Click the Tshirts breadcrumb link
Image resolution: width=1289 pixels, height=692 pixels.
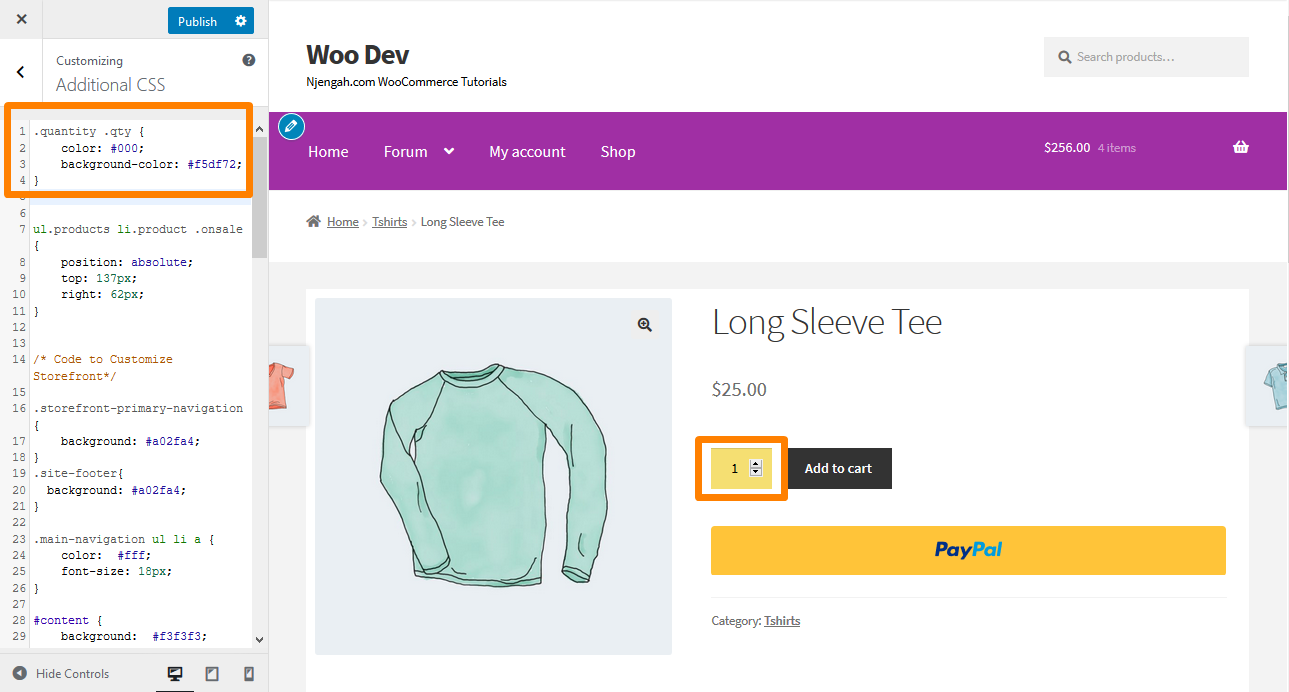click(x=390, y=222)
